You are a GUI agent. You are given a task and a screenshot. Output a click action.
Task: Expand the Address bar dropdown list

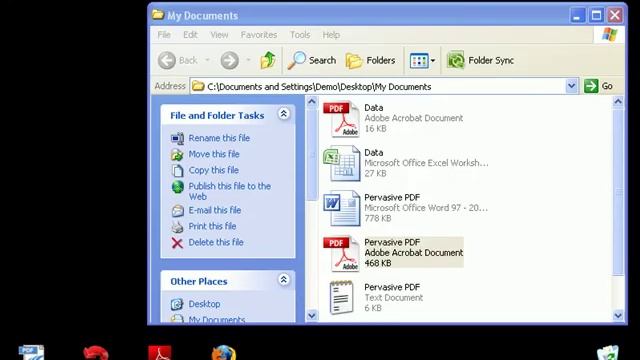pos(571,86)
